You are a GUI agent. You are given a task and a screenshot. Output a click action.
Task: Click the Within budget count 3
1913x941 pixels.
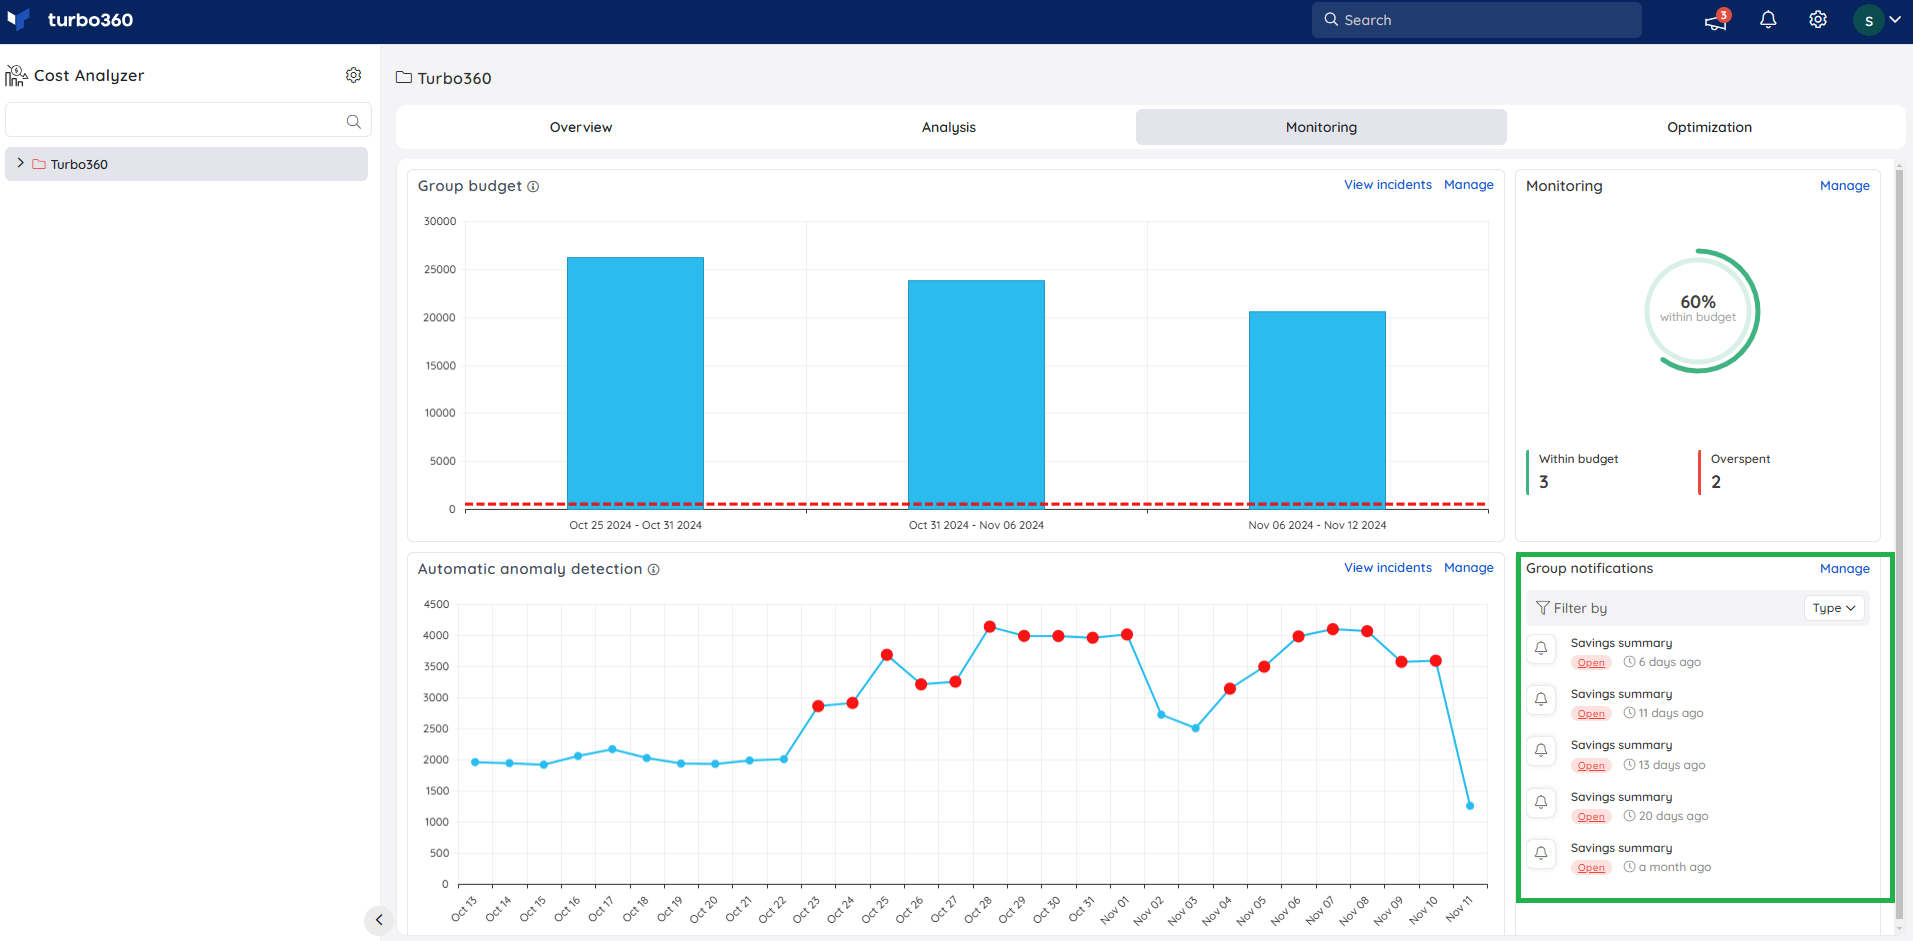(x=1544, y=482)
